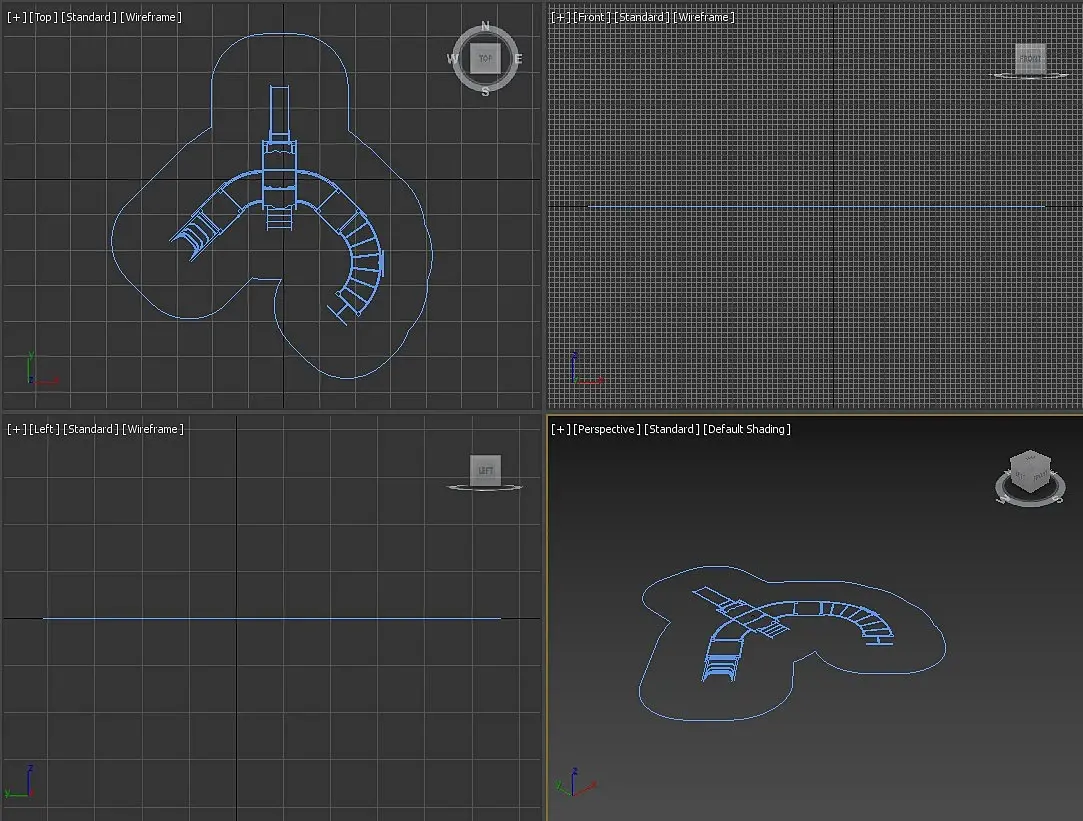Click [Default Shading] in the Perspective viewport
1083x821 pixels.
747,429
